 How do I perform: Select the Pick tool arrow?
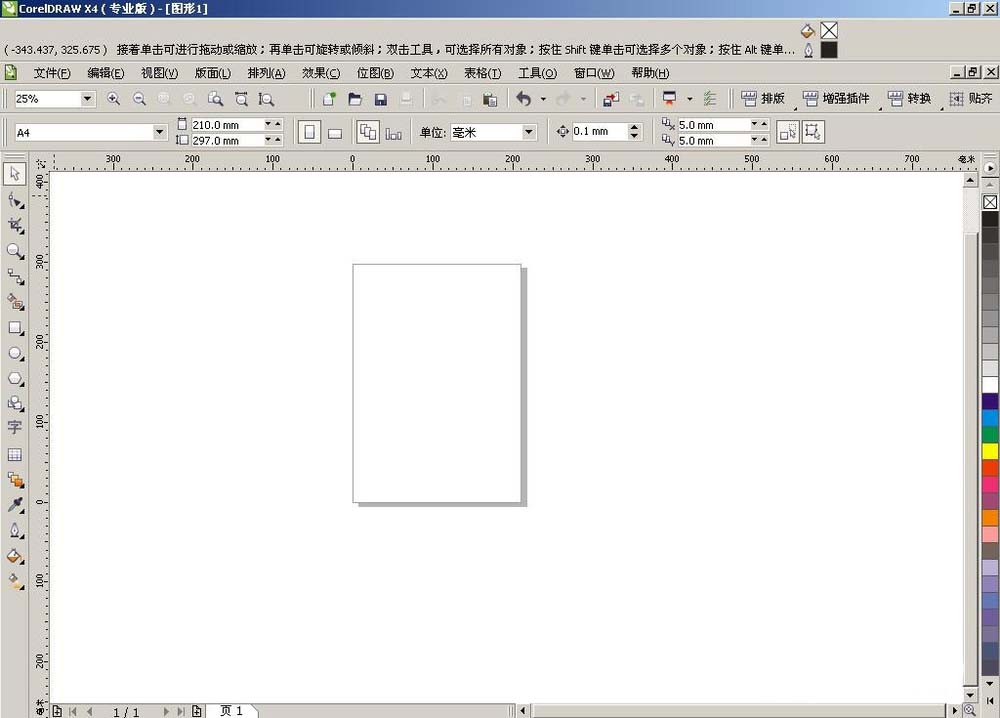click(15, 174)
